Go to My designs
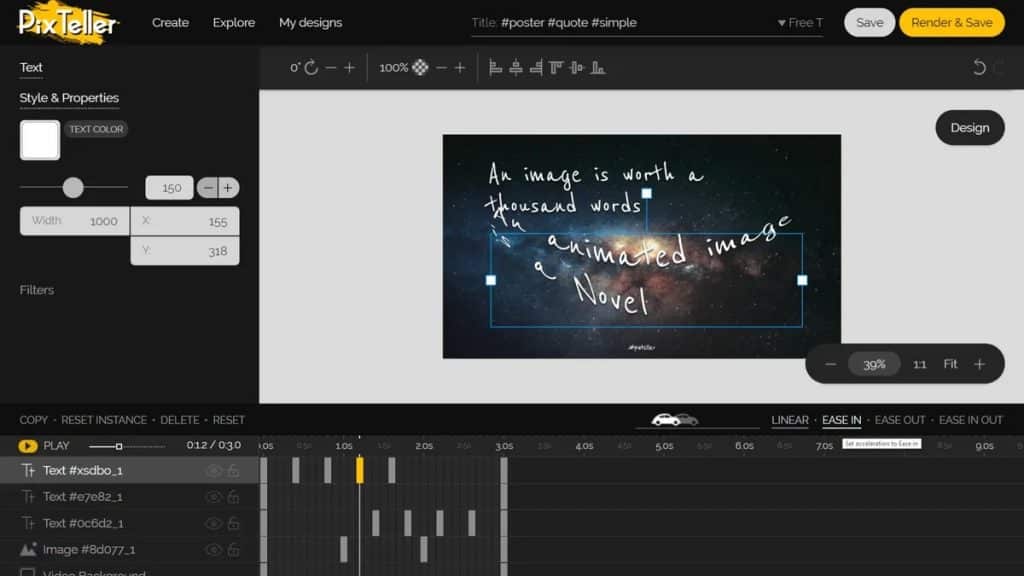 (310, 23)
